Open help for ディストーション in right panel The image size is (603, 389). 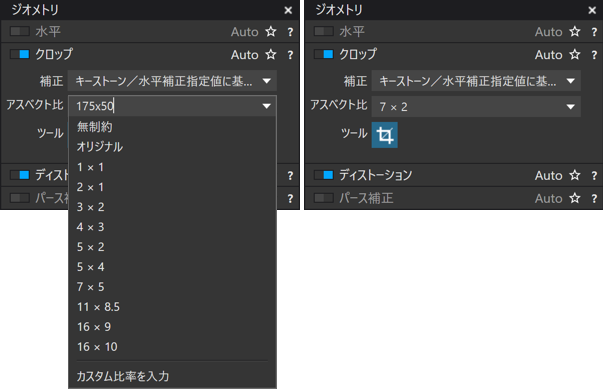coord(594,176)
